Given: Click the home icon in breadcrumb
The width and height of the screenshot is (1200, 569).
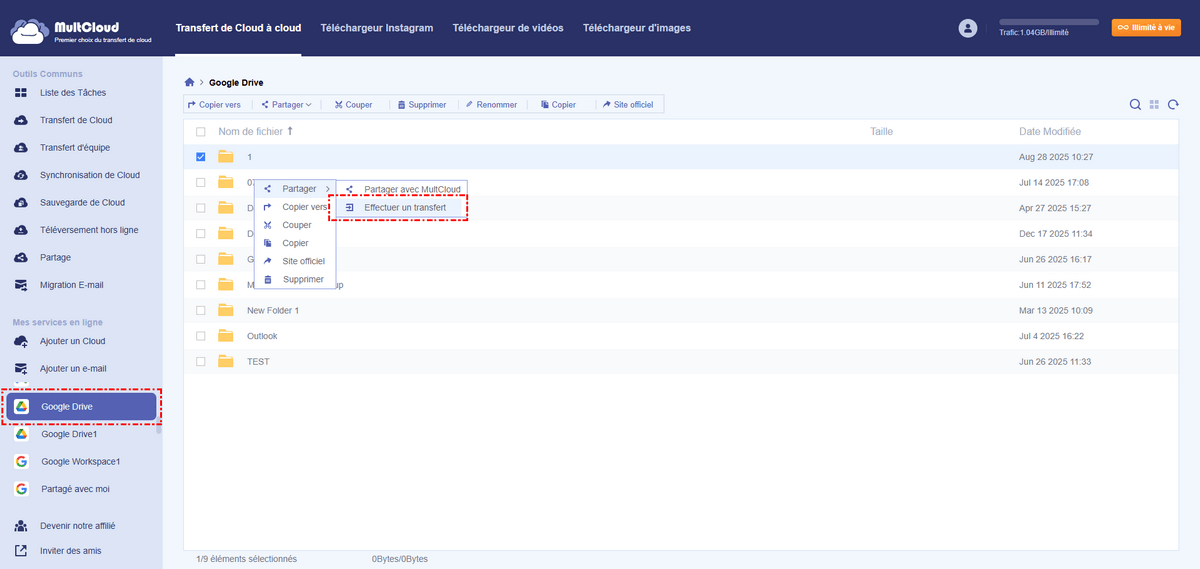Looking at the screenshot, I should 189,82.
